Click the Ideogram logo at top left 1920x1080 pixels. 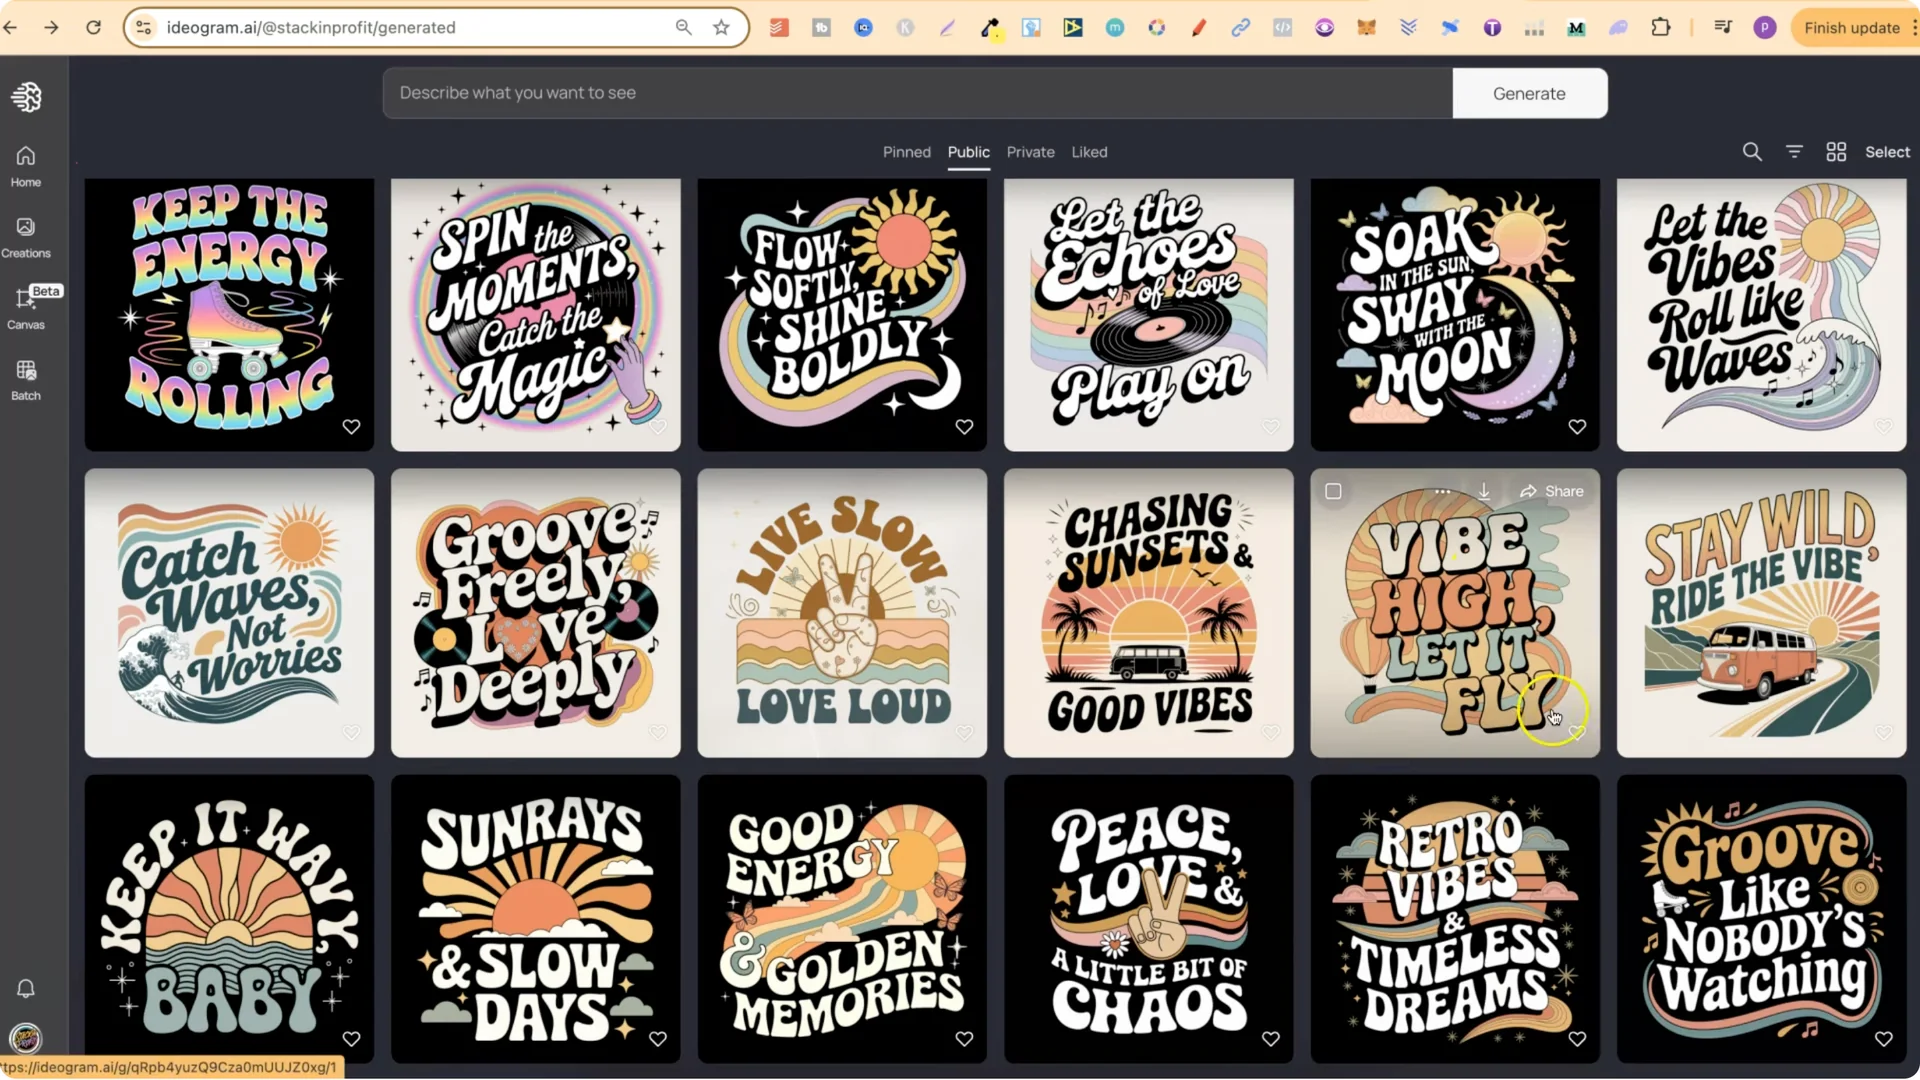point(25,97)
